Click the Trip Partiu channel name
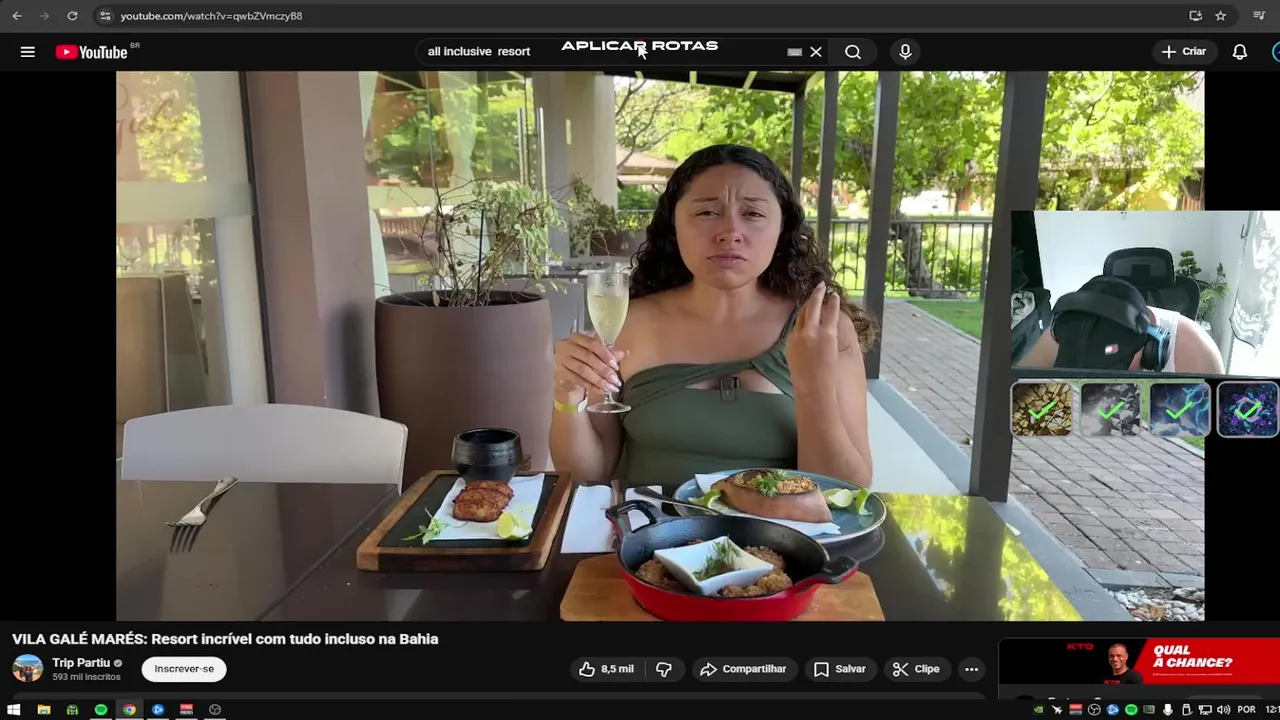1280x720 pixels. tap(81, 663)
